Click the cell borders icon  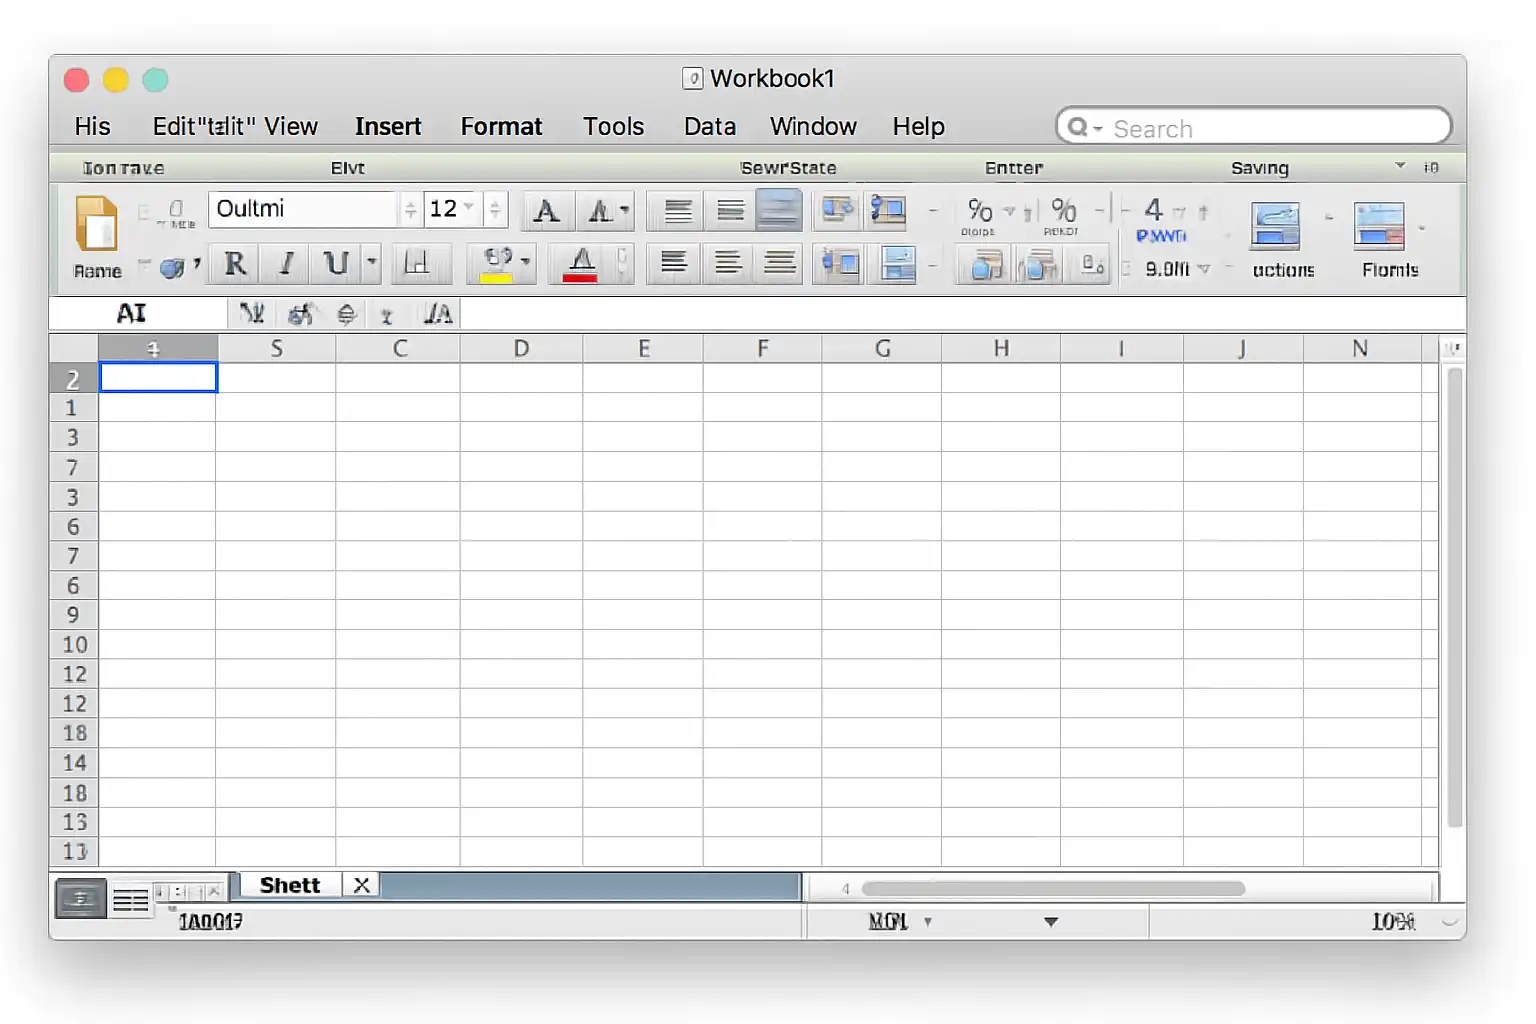(416, 263)
